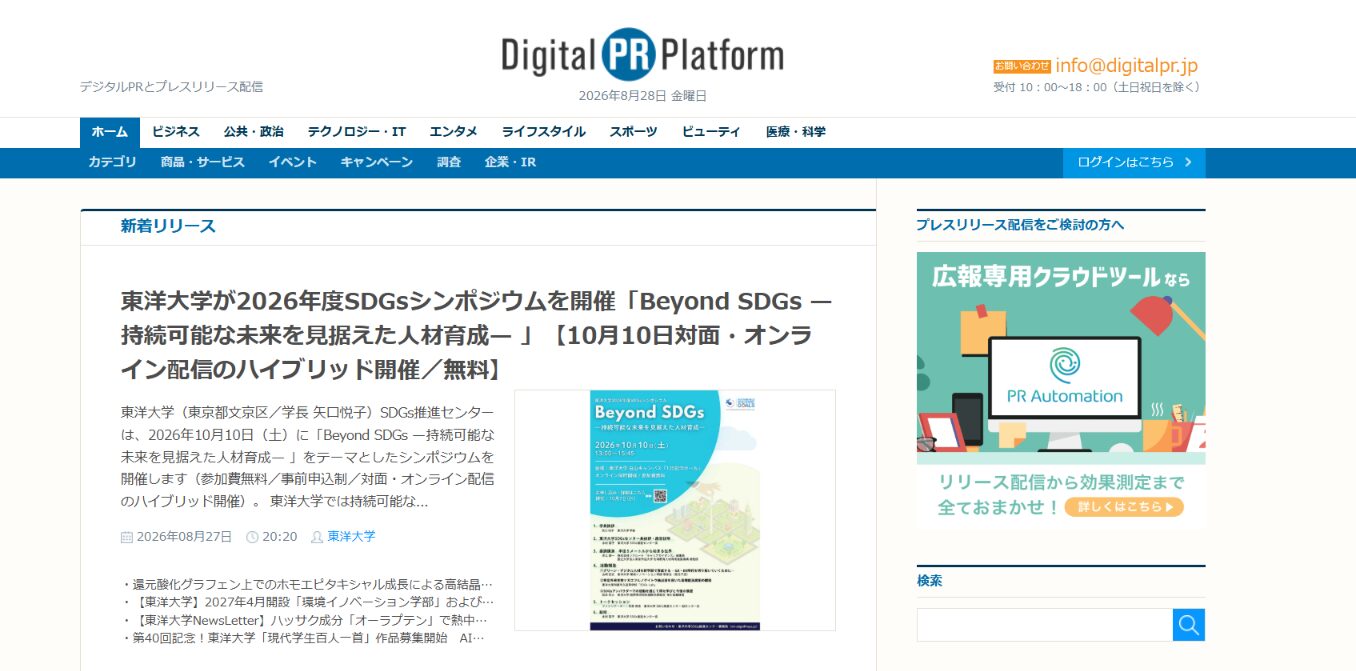Click the 2026年08月27日 publish date text
Image resolution: width=1356 pixels, height=671 pixels.
[184, 537]
